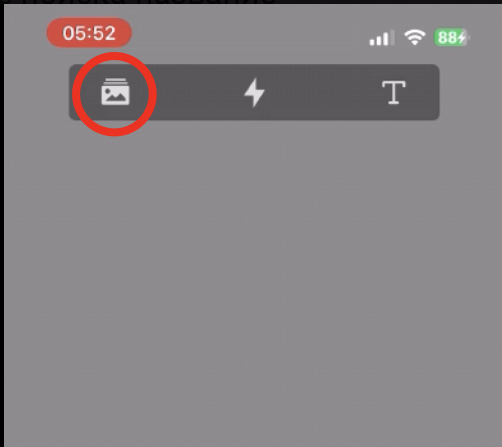Select the leftmost toolbar item, pictures
The width and height of the screenshot is (502, 447).
(x=115, y=92)
